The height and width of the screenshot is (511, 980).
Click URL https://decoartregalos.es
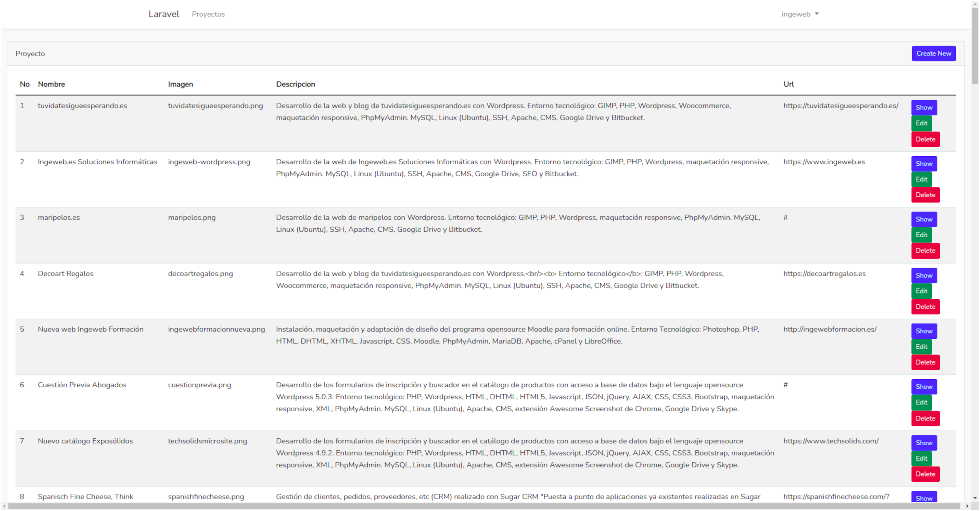tap(824, 274)
